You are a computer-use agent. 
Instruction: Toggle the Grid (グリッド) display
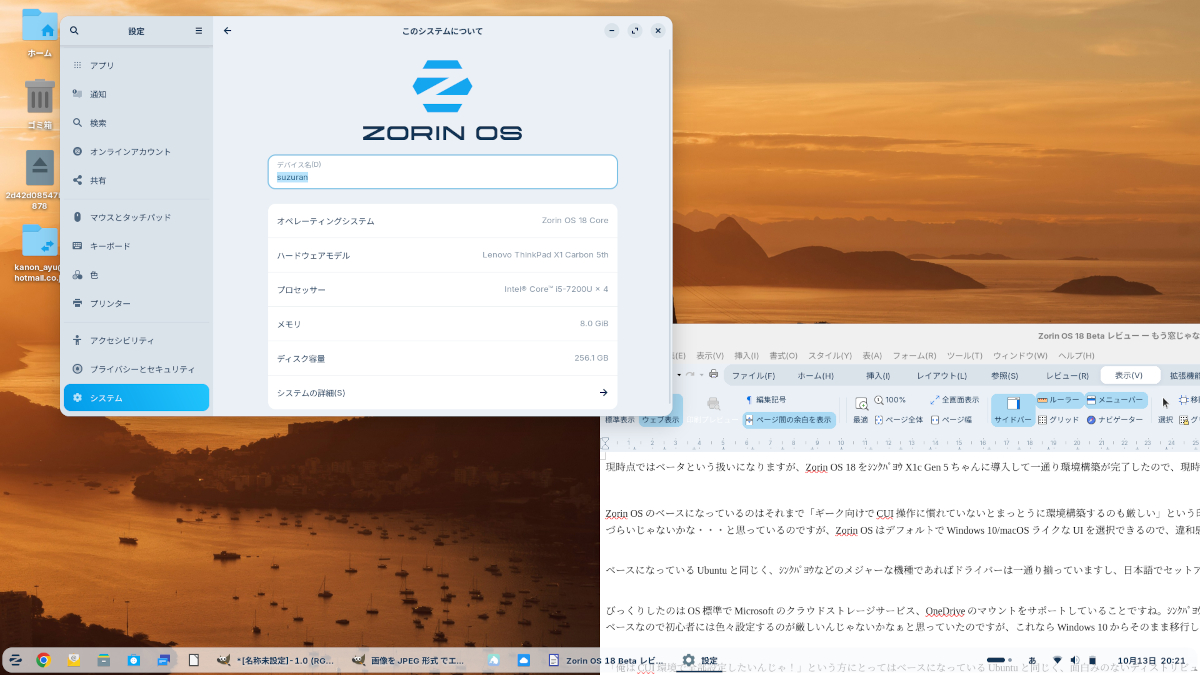pos(1059,420)
